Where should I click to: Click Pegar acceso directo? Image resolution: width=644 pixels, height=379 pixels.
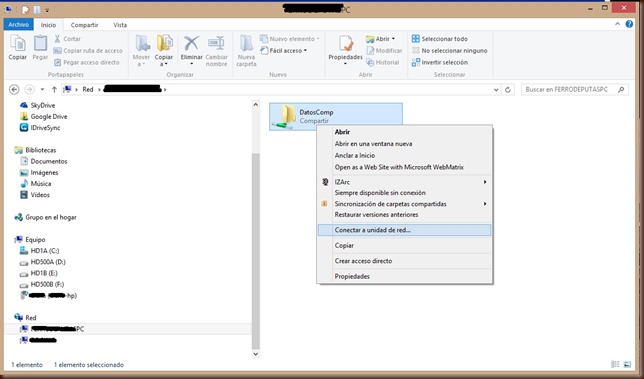(87, 62)
